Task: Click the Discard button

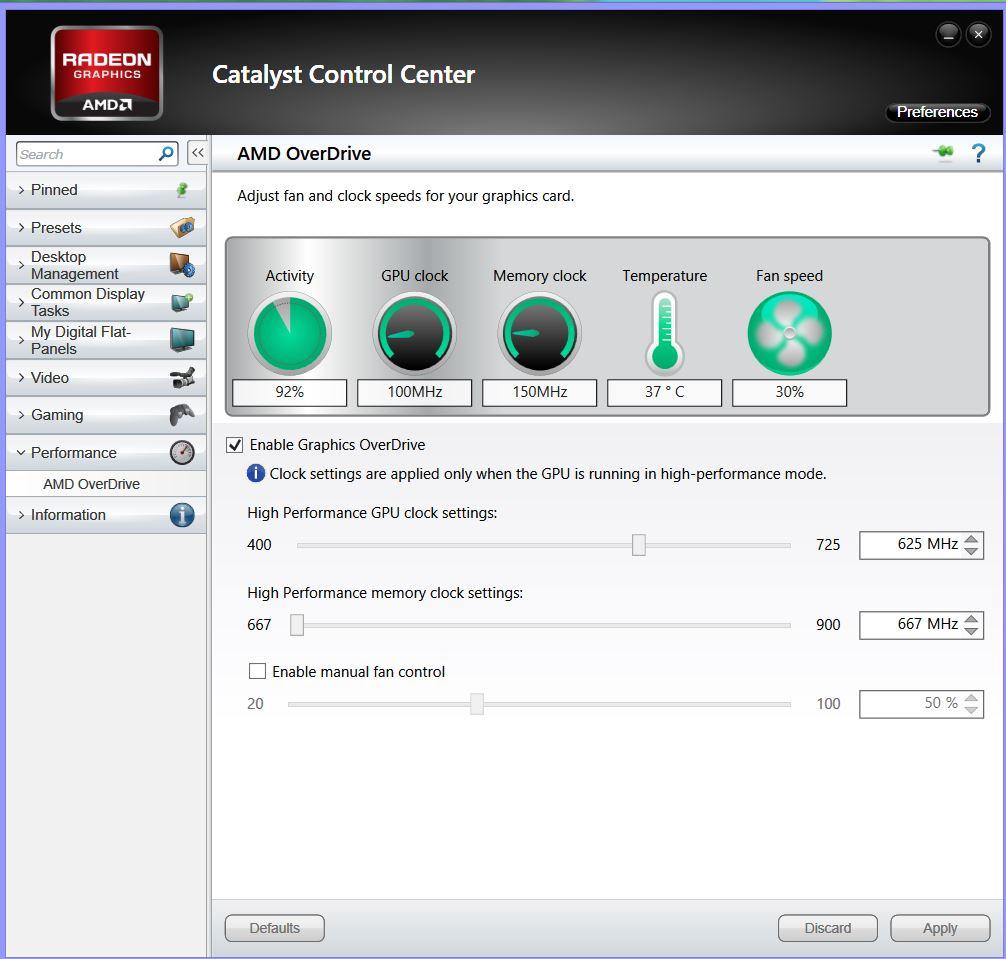Action: (x=828, y=928)
